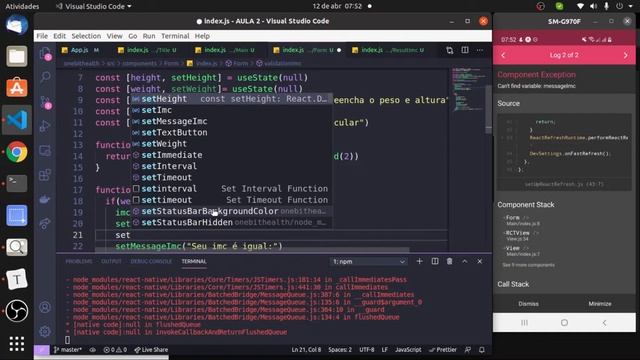Open Live Share view in activity bar
The height and width of the screenshot is (360, 640).
pyautogui.click(x=45, y=223)
